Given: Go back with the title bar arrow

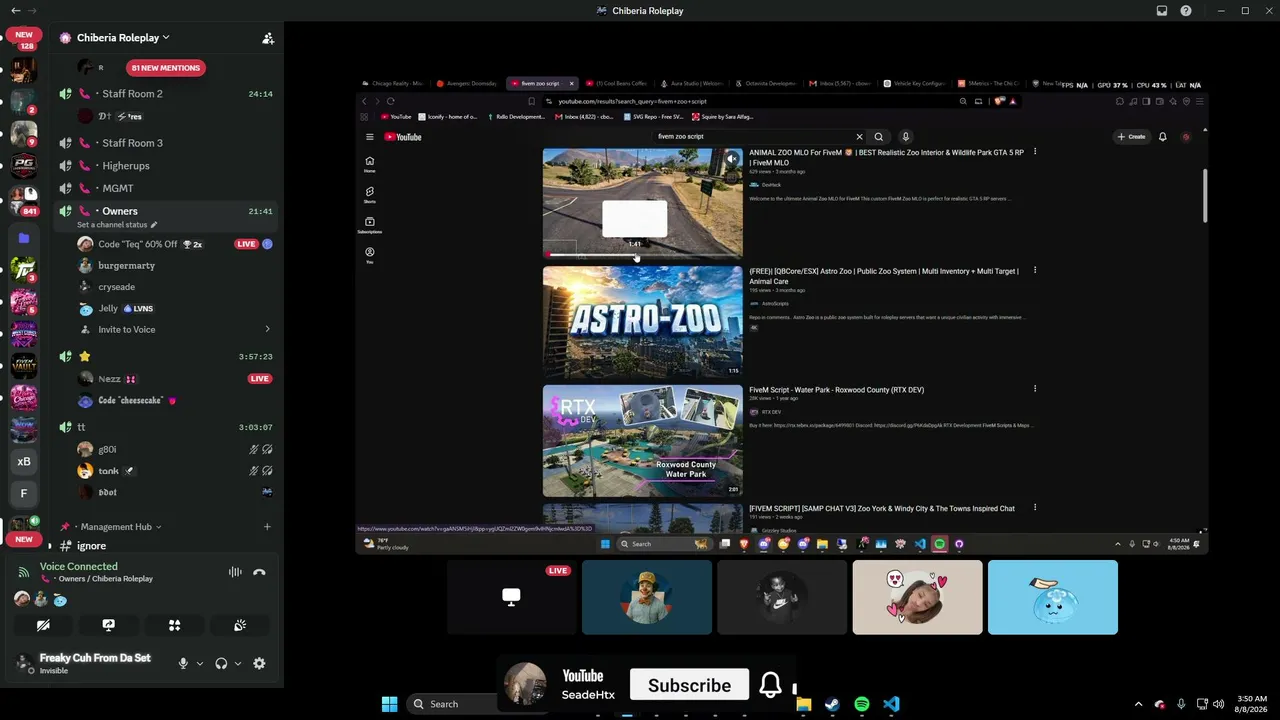Looking at the screenshot, I should pyautogui.click(x=15, y=11).
